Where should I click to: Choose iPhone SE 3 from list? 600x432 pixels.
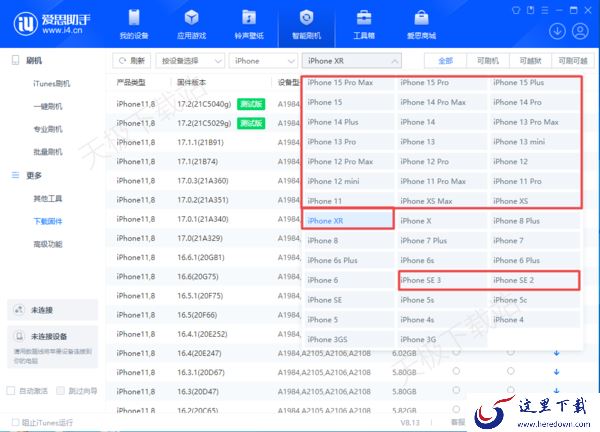tap(442, 280)
